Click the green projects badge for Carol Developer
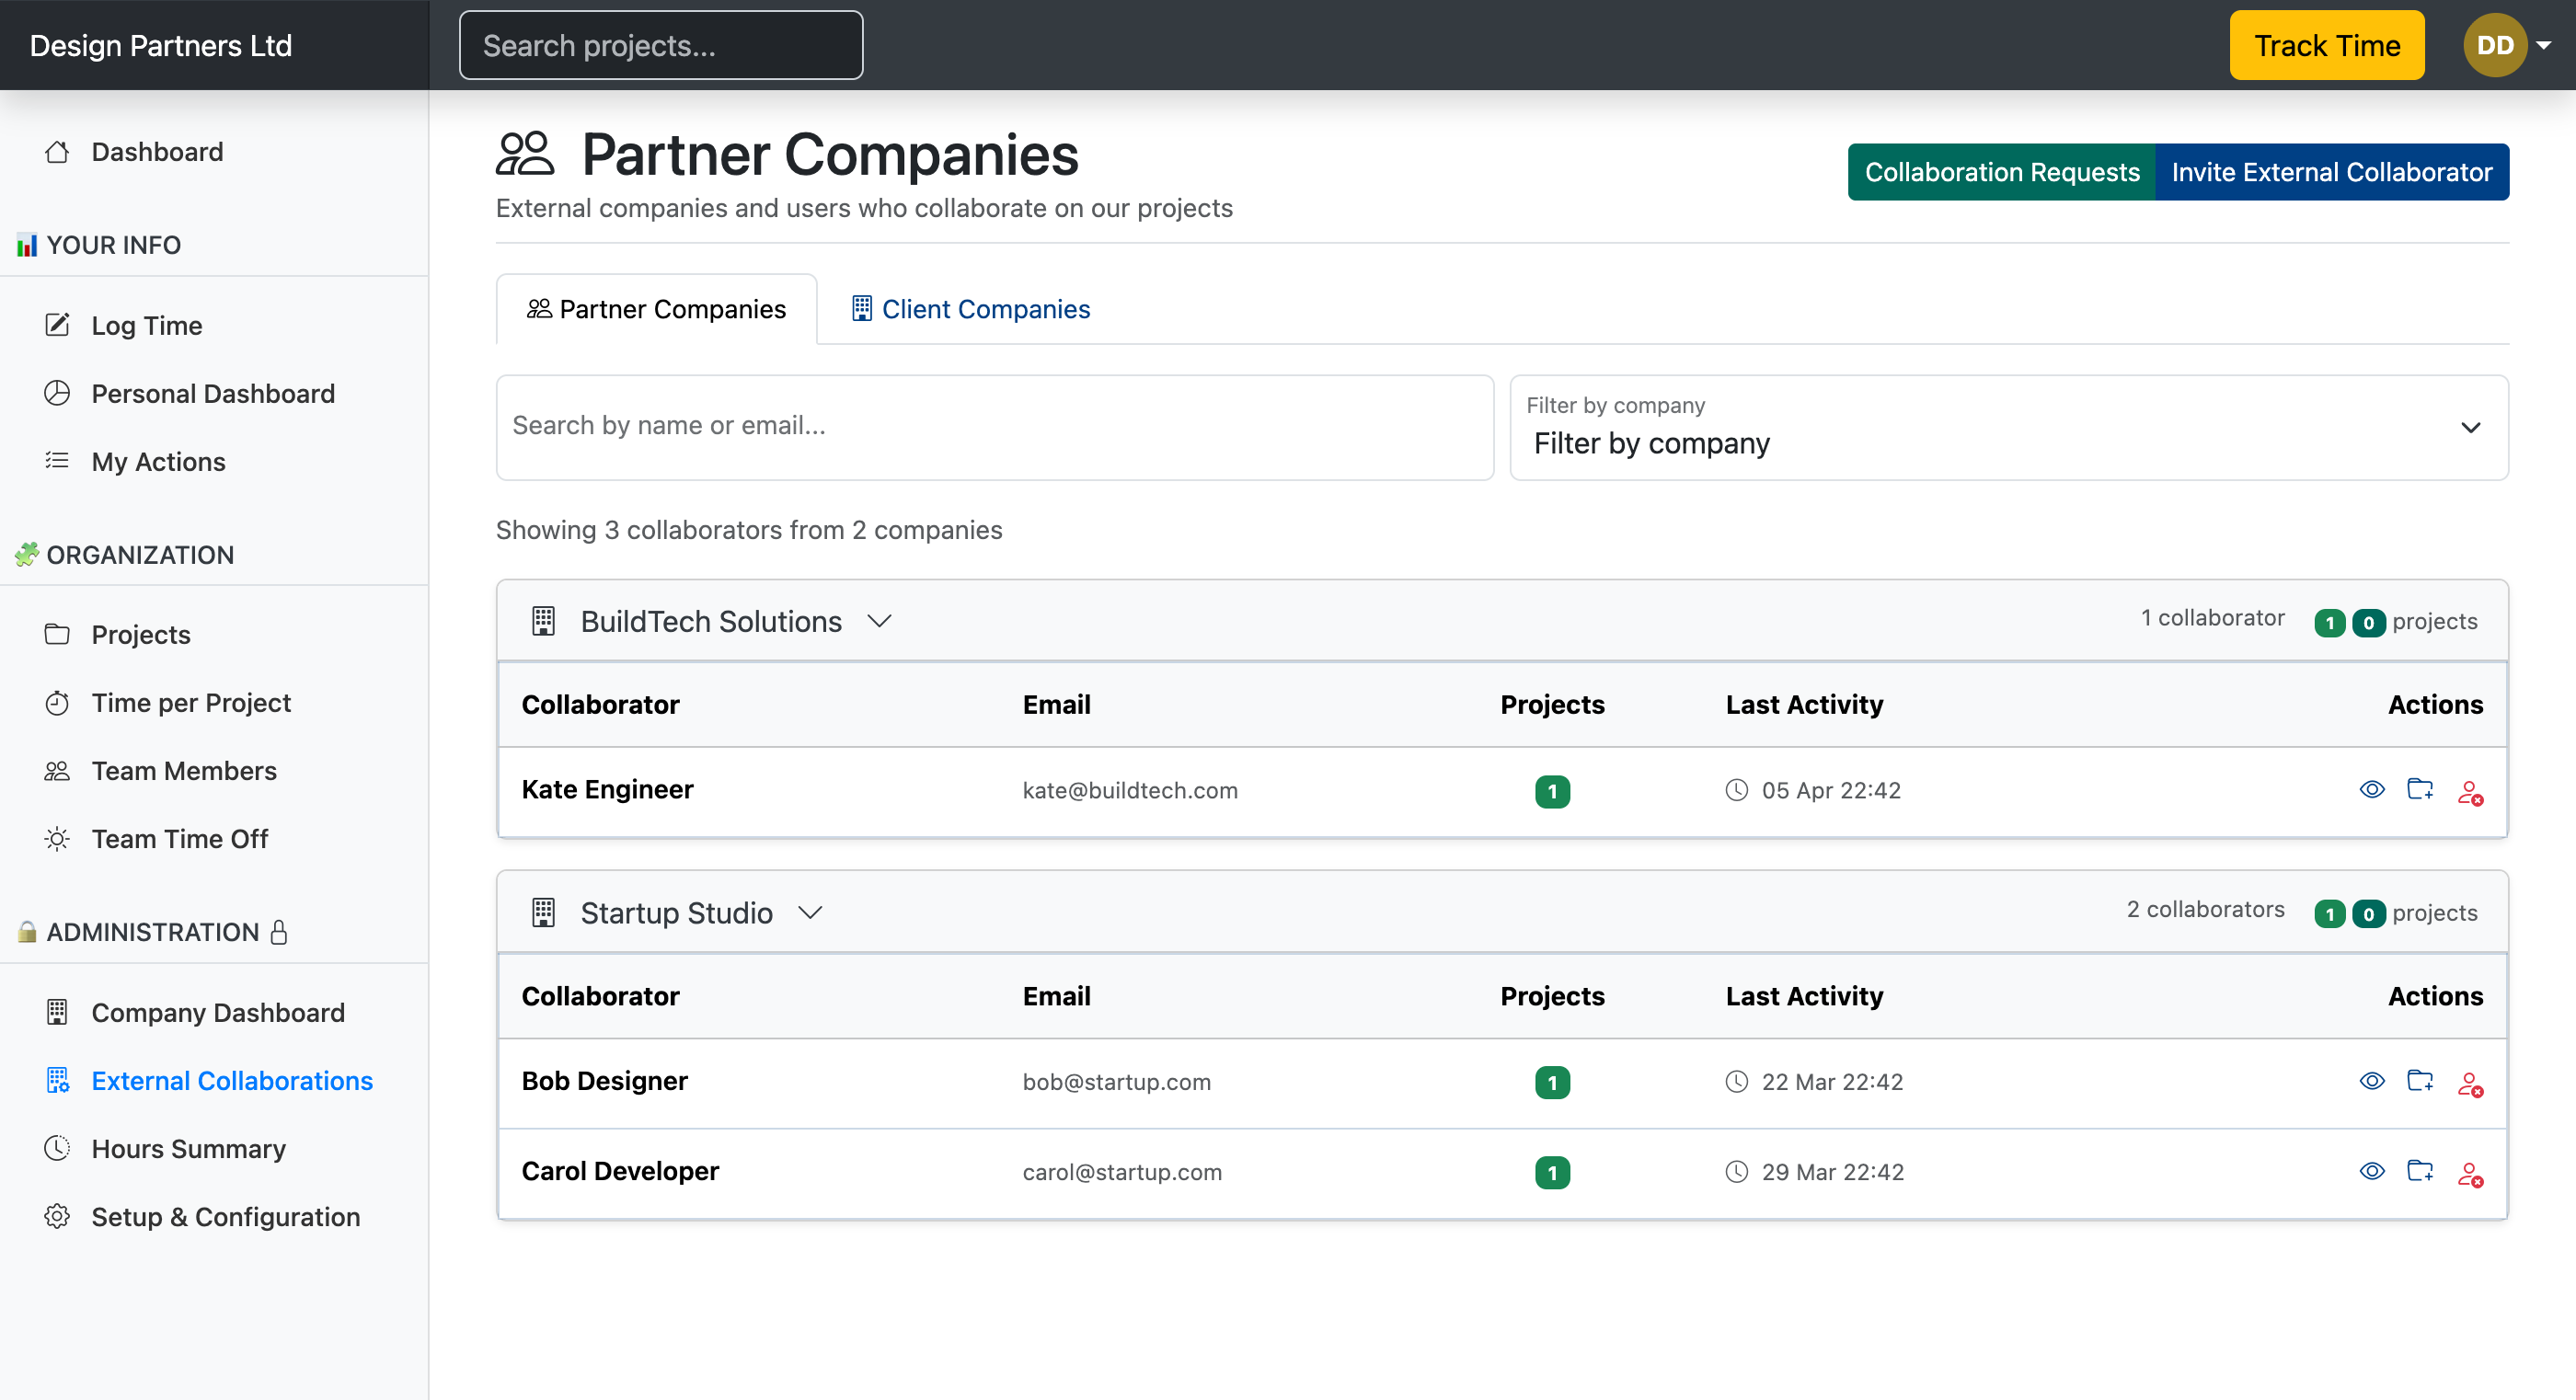The height and width of the screenshot is (1400, 2576). pos(1552,1172)
